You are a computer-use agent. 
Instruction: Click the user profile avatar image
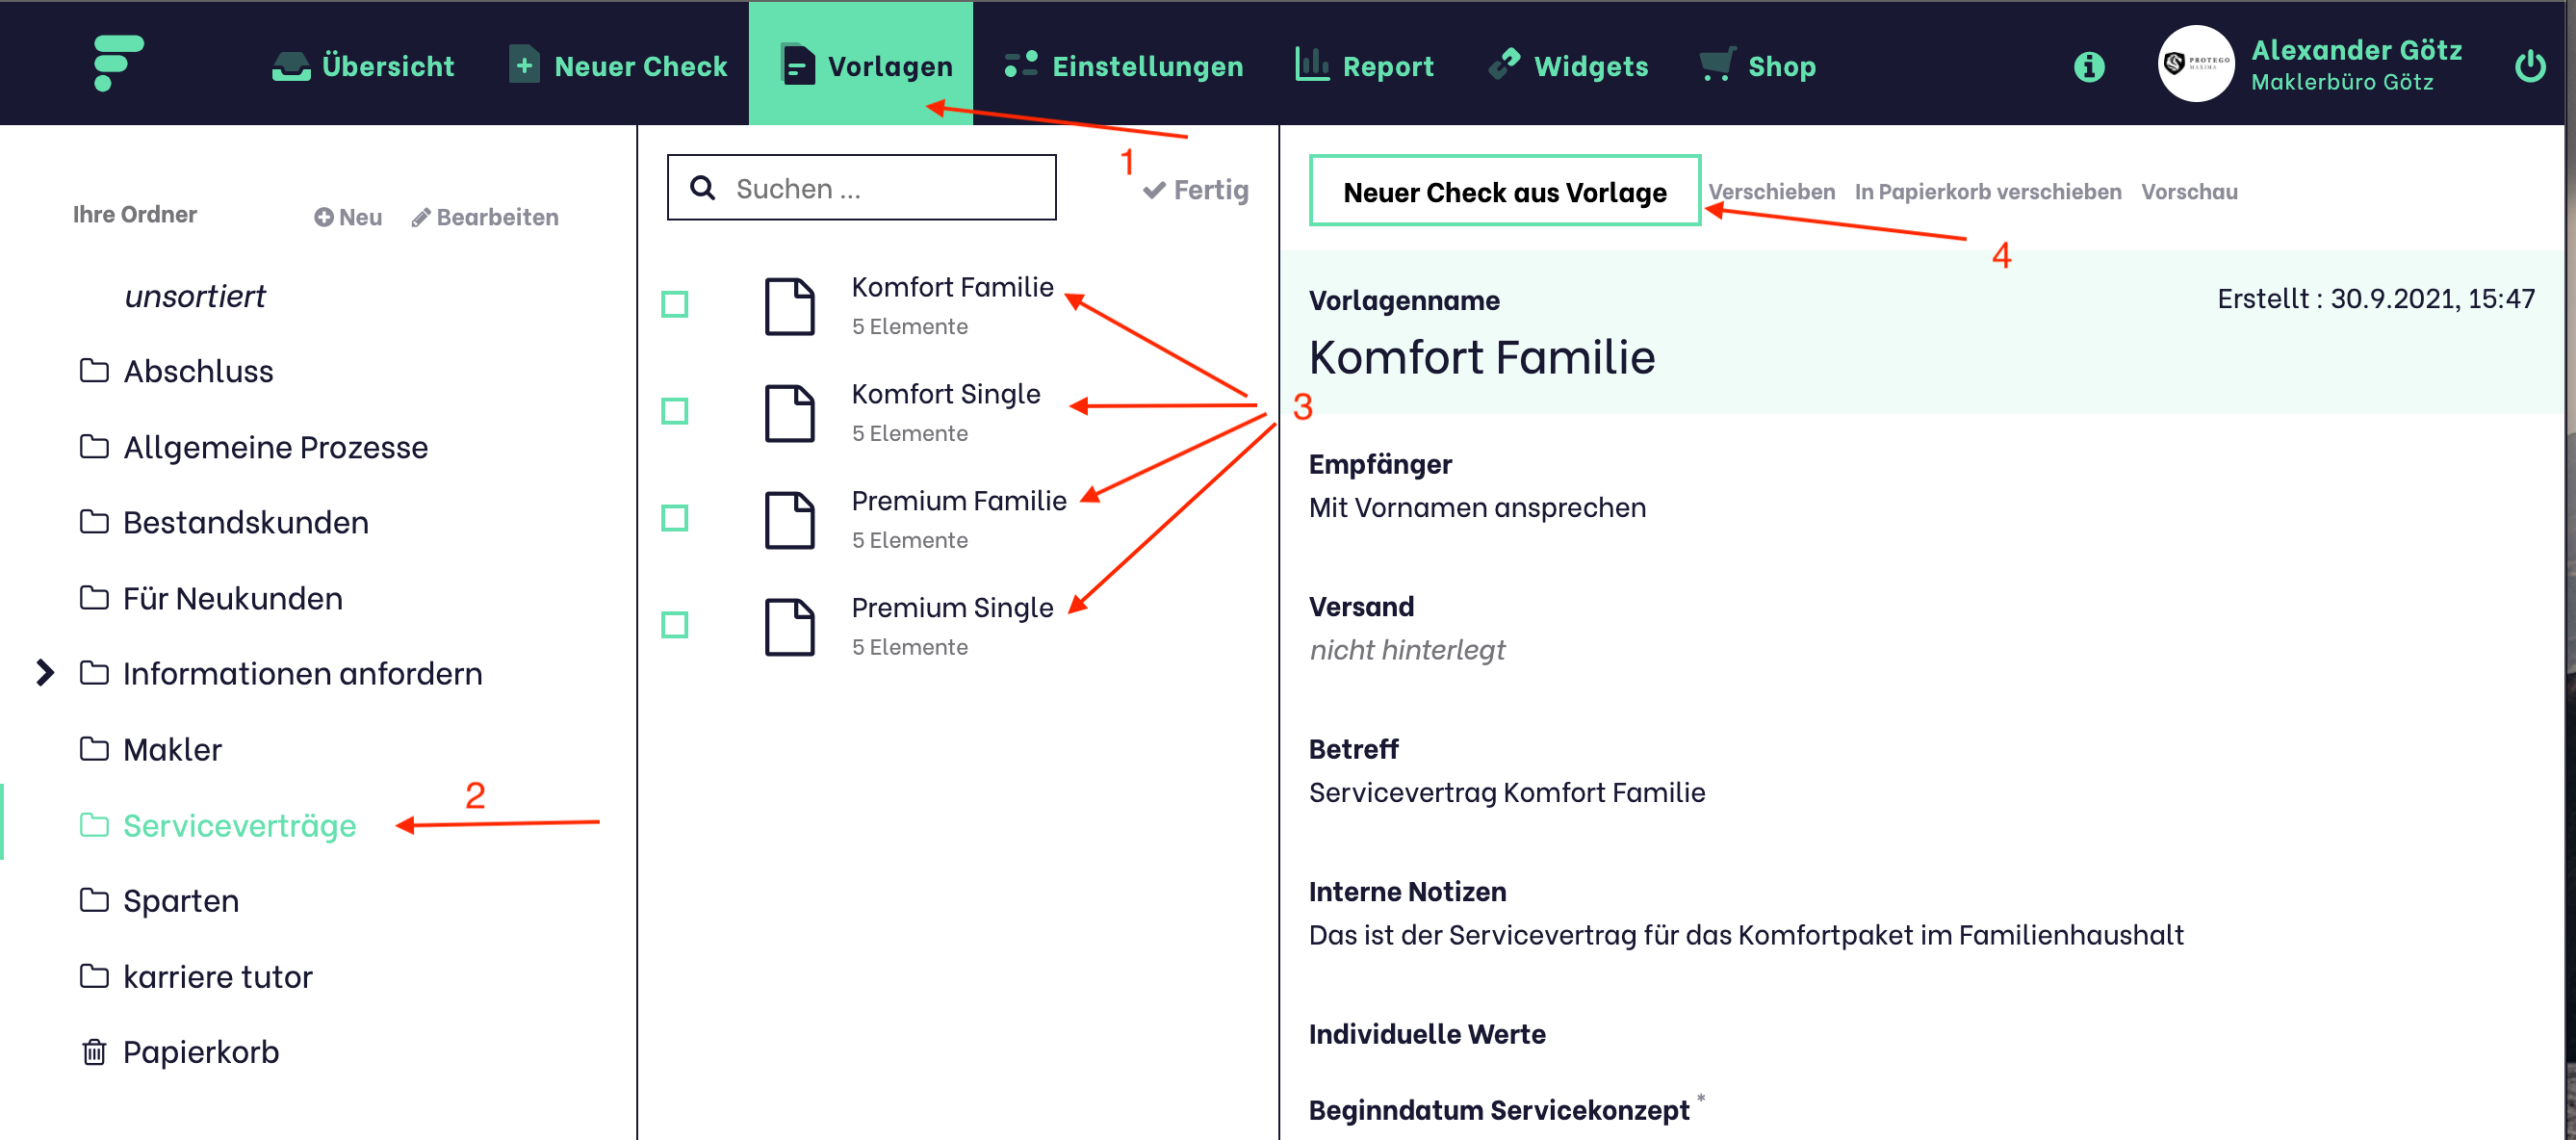(2195, 64)
